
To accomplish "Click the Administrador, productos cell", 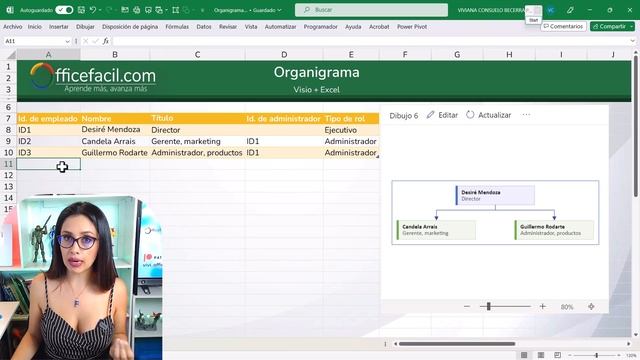I will (x=197, y=153).
